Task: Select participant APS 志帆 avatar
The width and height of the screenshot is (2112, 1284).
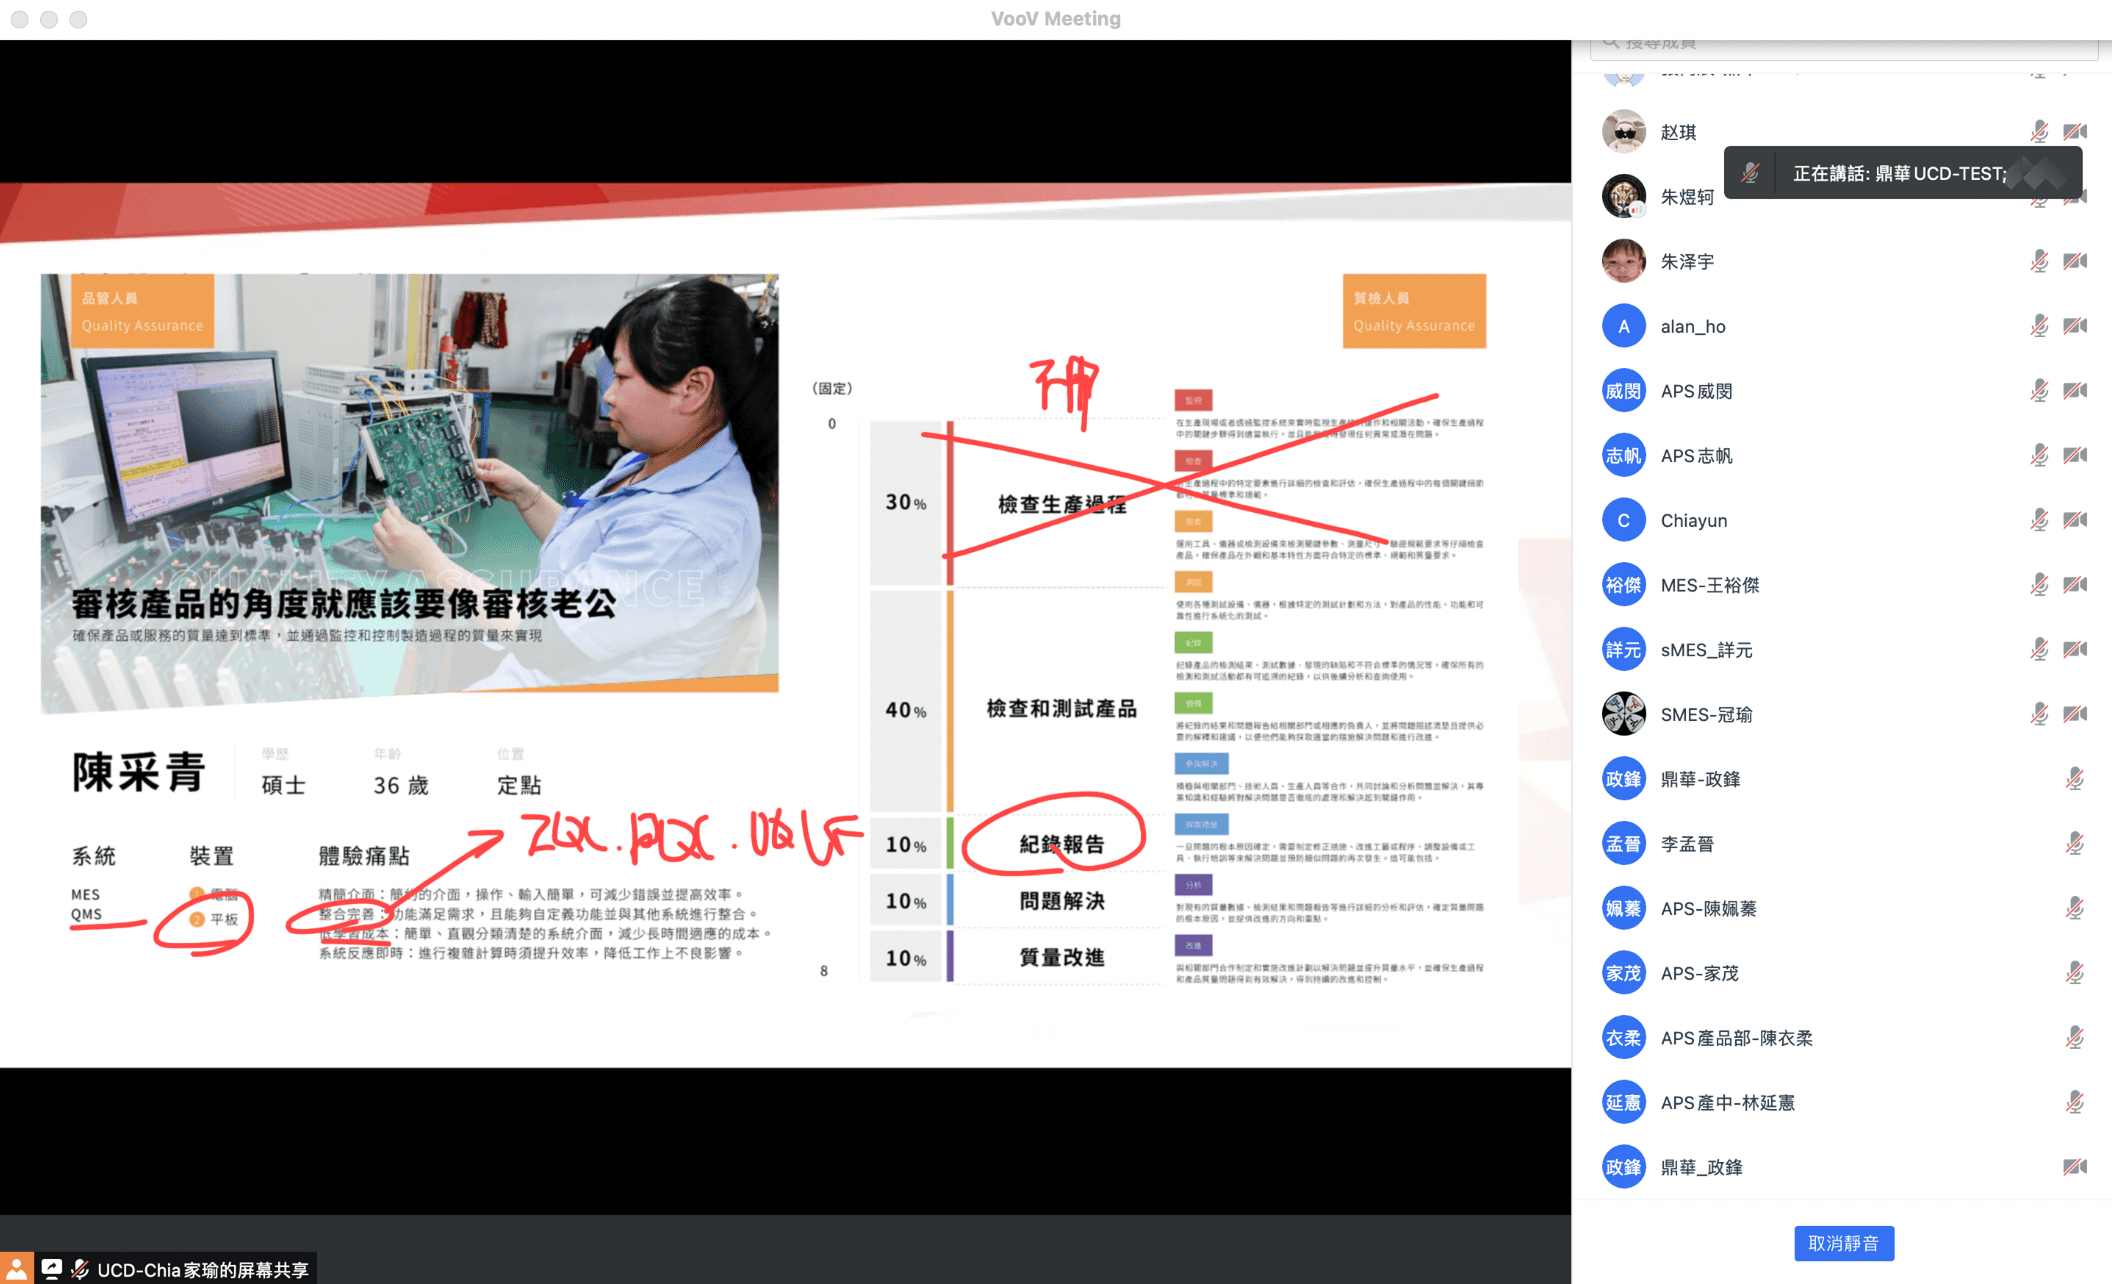Action: point(1623,456)
